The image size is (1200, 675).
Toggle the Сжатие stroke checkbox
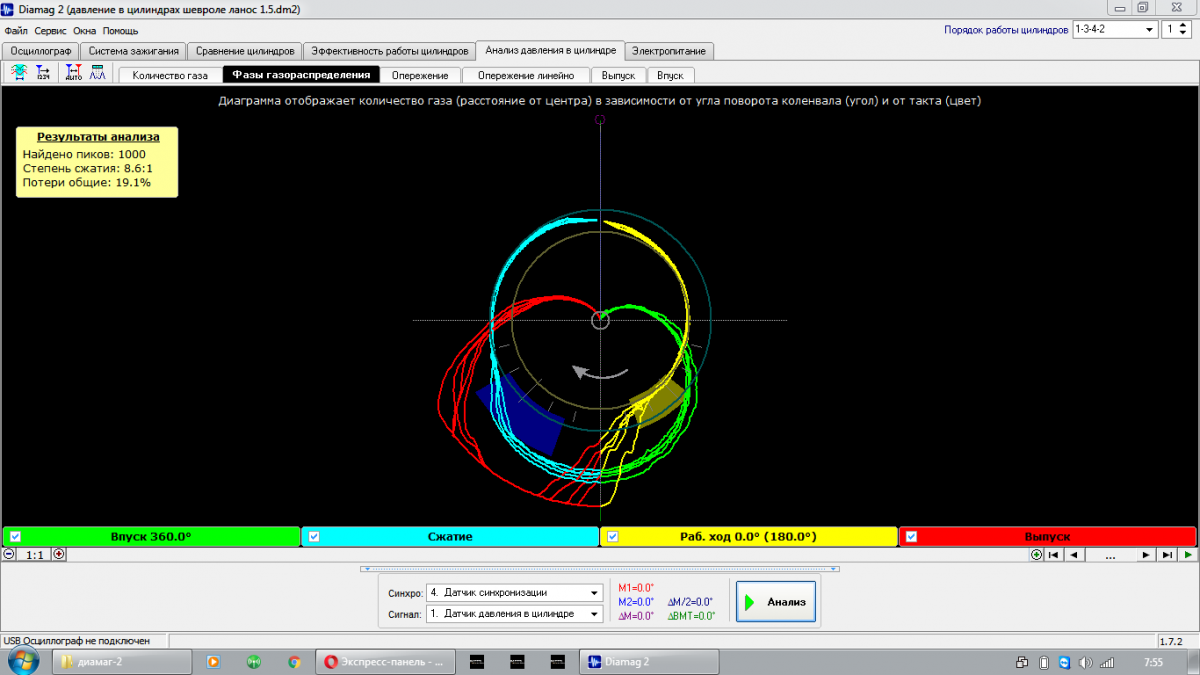[314, 537]
